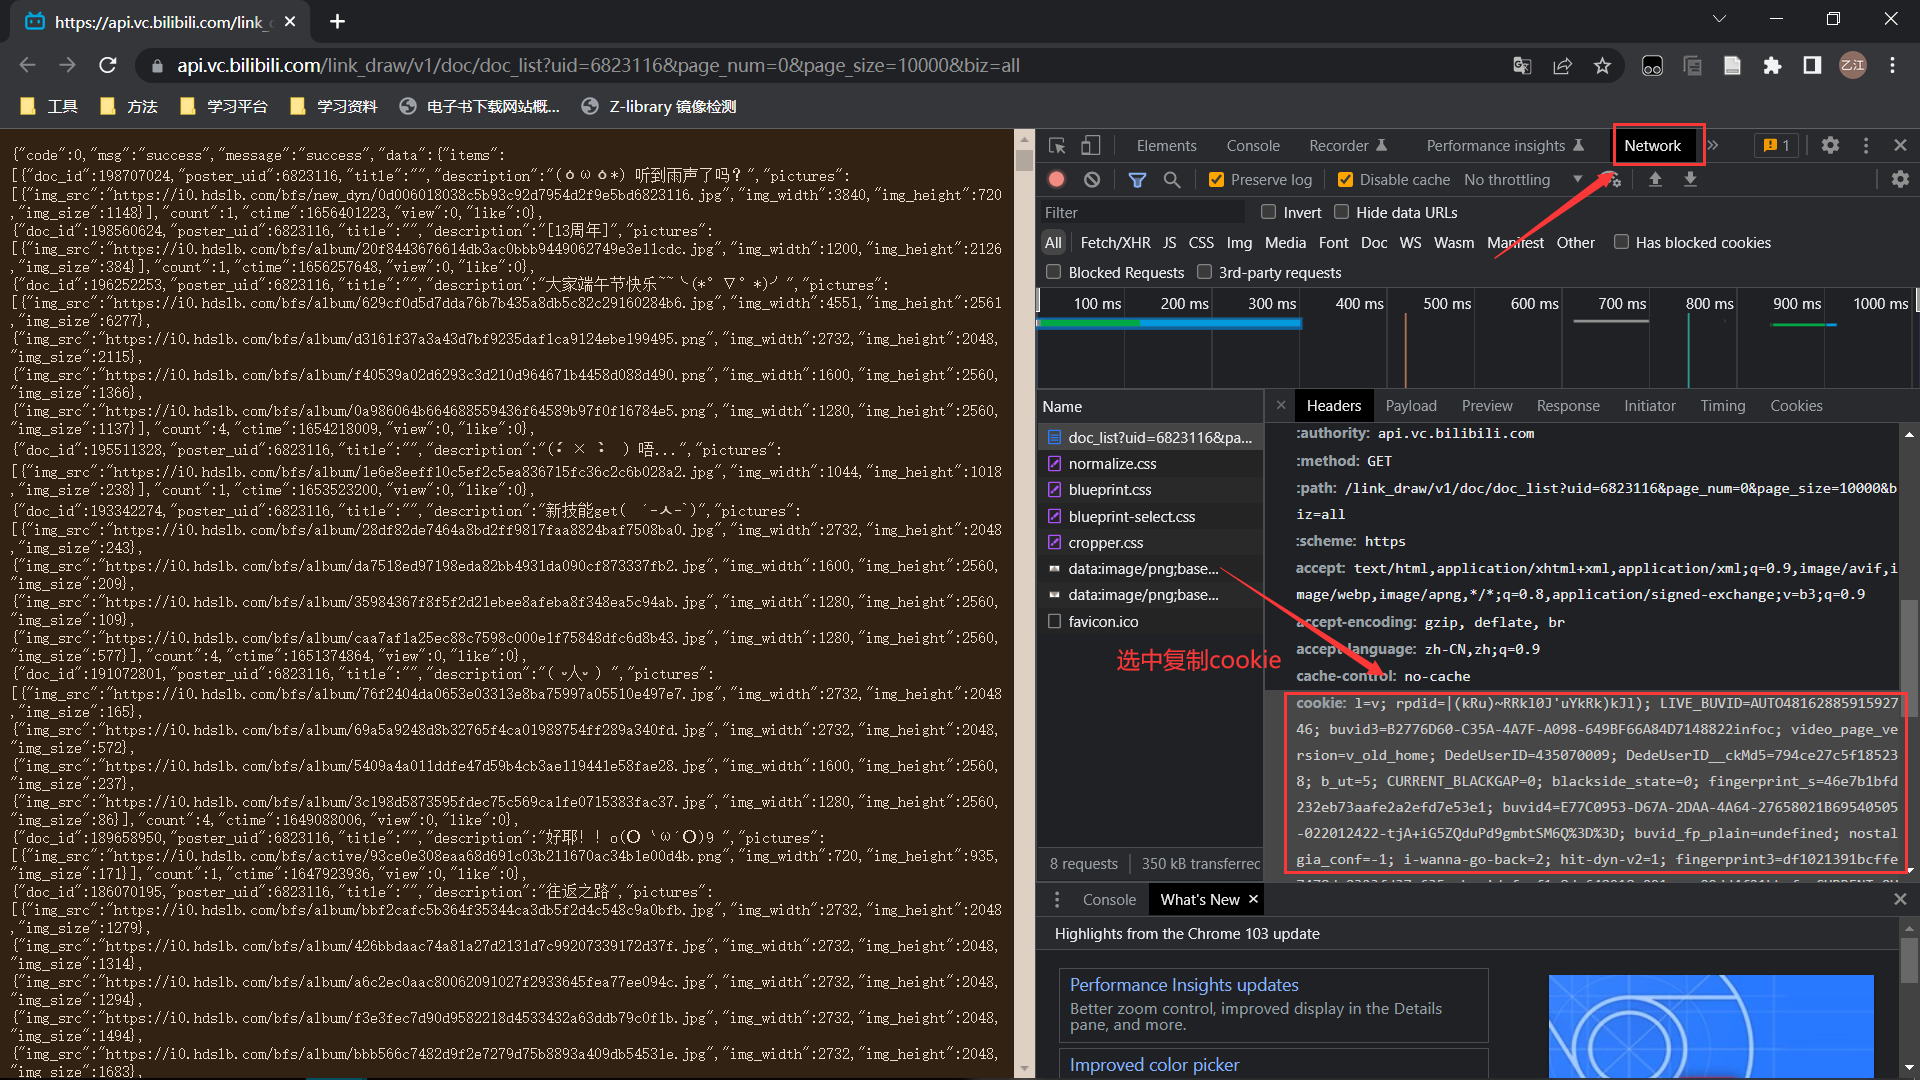Import HAR file upload icon
Image resolution: width=1920 pixels, height=1080 pixels.
pos(1656,180)
